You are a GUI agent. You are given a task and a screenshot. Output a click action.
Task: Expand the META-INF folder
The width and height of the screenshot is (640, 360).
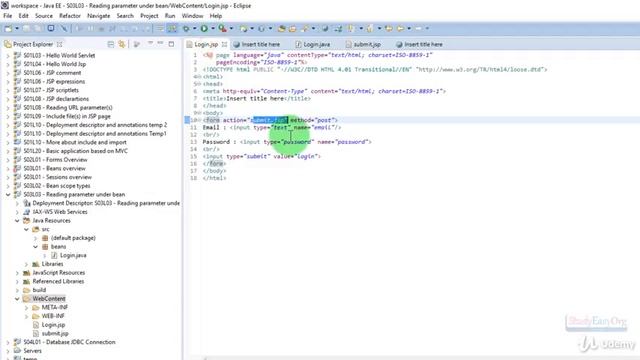tap(27, 308)
